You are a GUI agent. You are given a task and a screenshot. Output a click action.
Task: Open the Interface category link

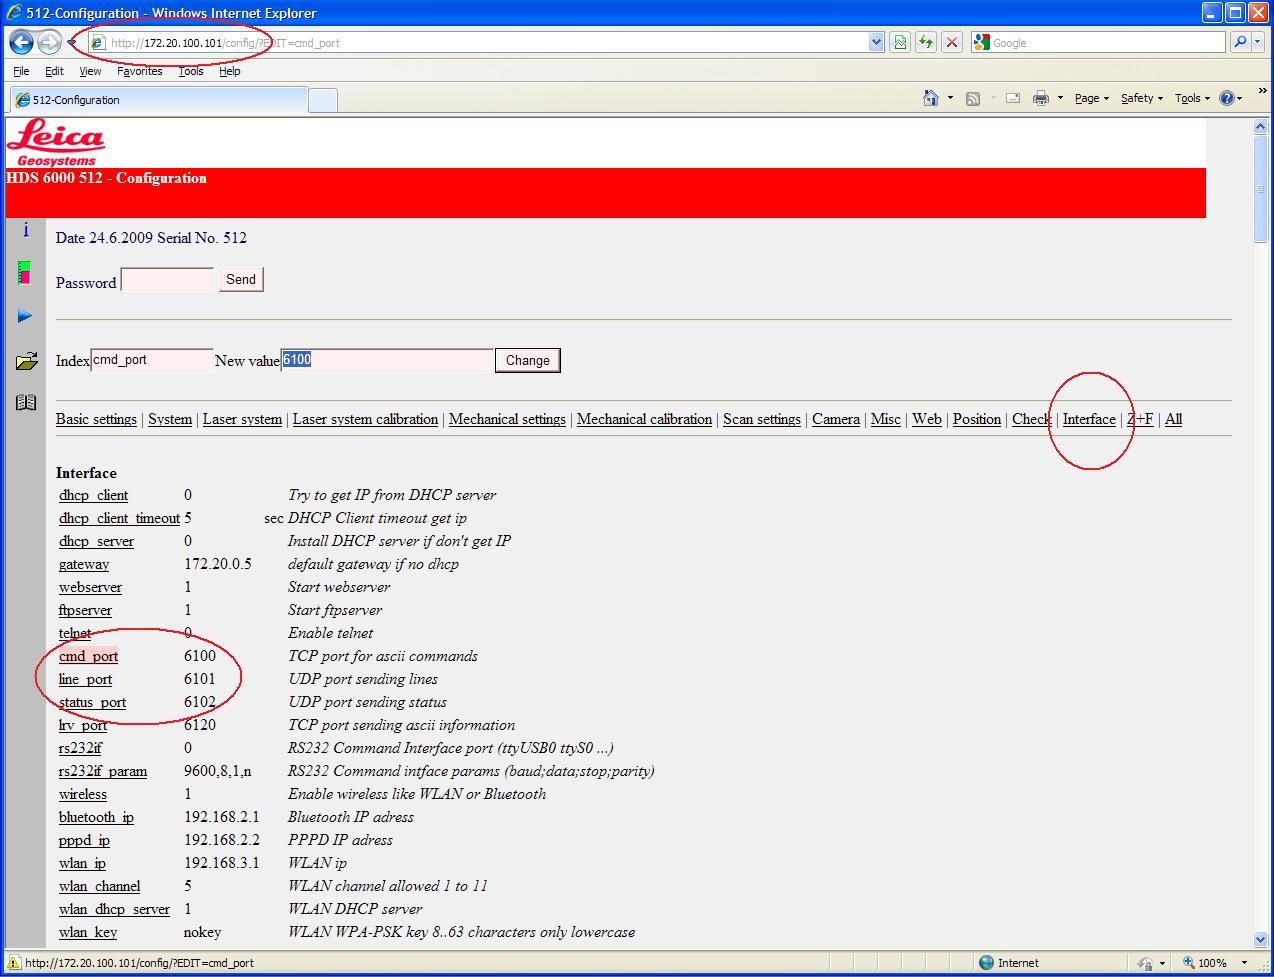(1089, 419)
